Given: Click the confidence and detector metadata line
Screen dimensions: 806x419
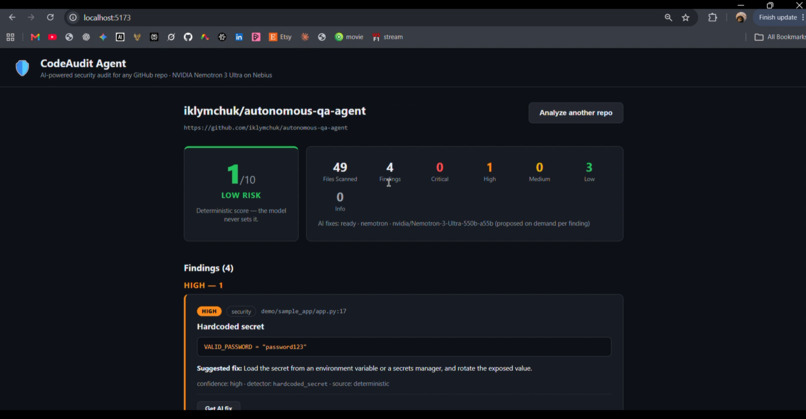Looking at the screenshot, I should (293, 384).
